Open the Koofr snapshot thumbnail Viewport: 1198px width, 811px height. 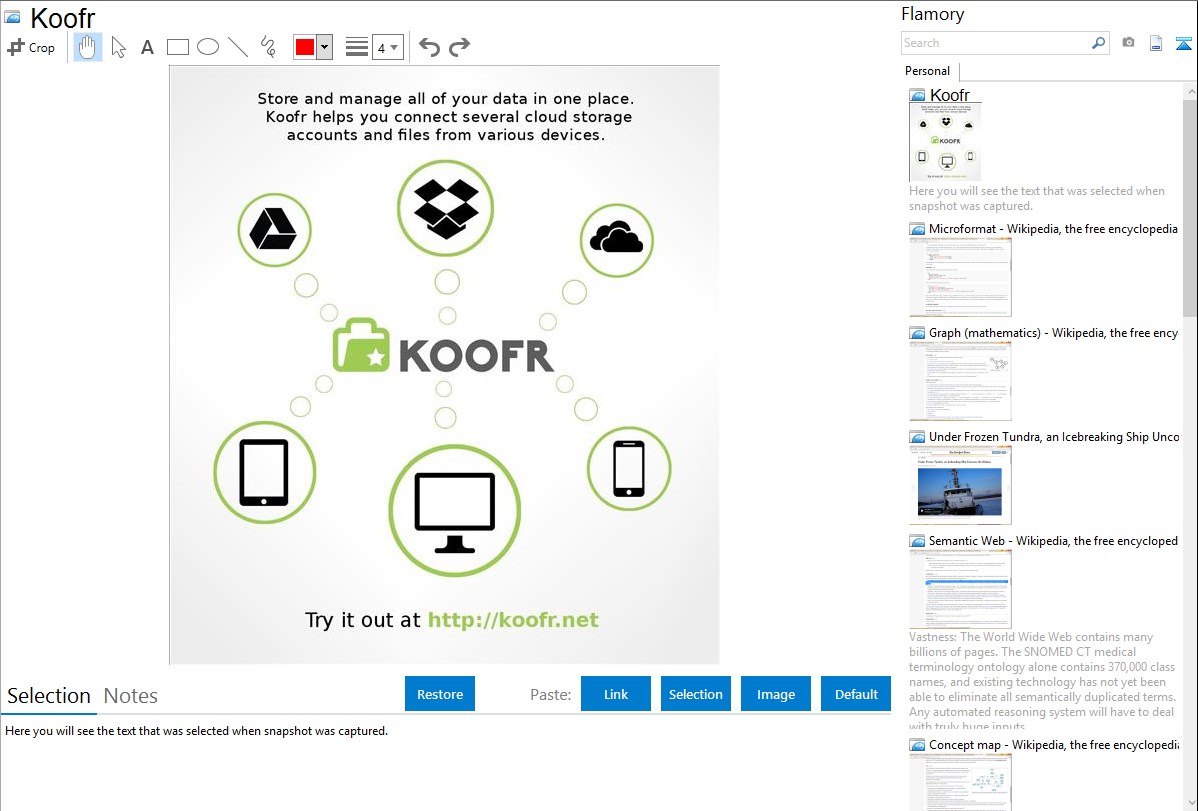click(945, 142)
